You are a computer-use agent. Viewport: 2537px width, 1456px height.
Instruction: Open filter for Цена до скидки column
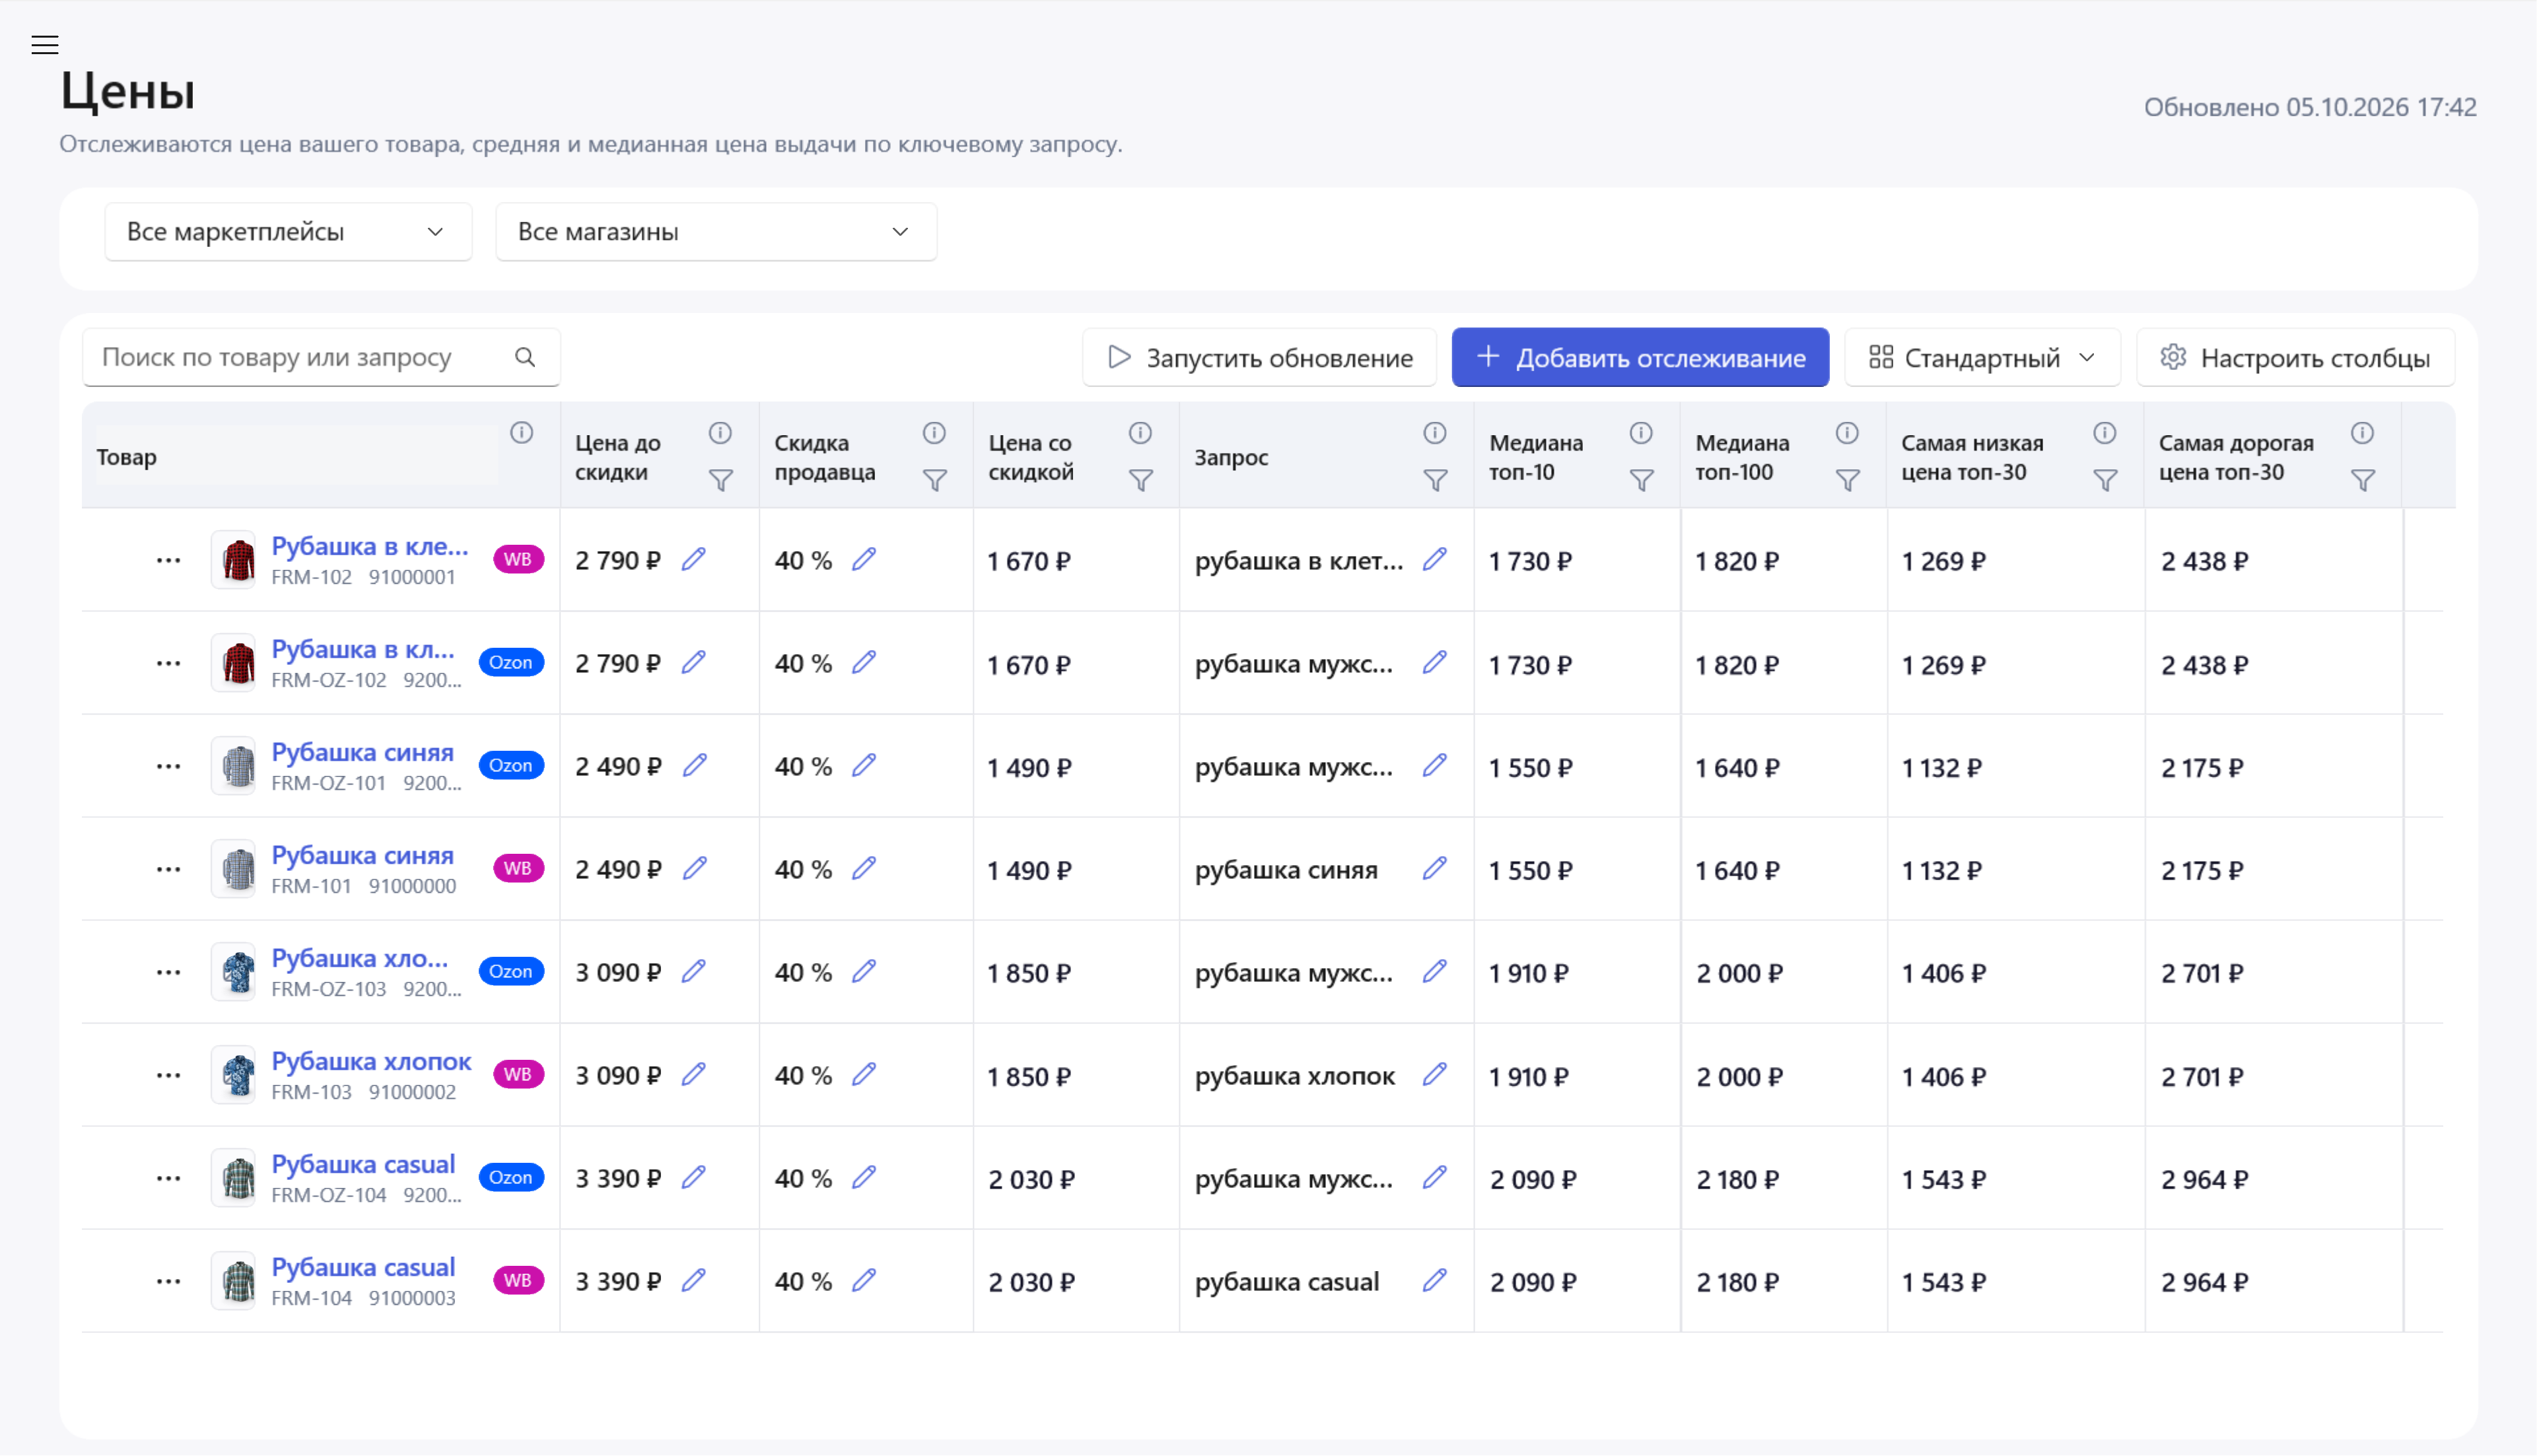721,481
